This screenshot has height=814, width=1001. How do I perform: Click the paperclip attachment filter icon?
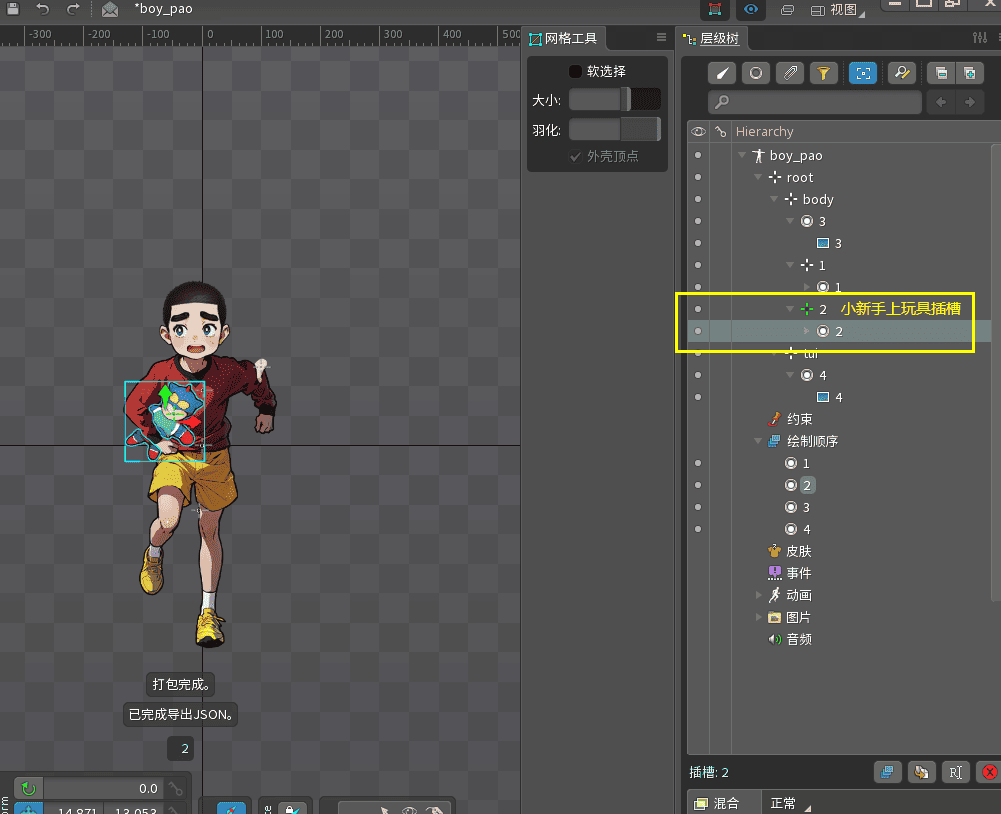pos(790,73)
